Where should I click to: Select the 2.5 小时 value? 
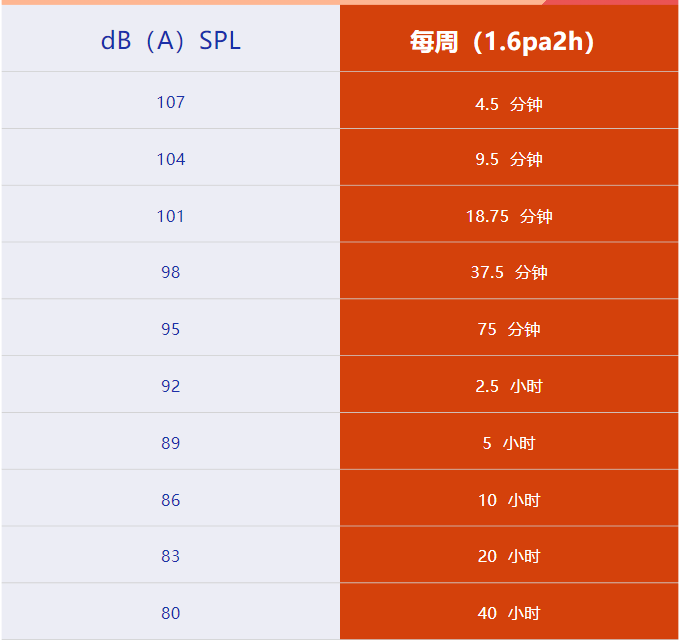pos(509,386)
